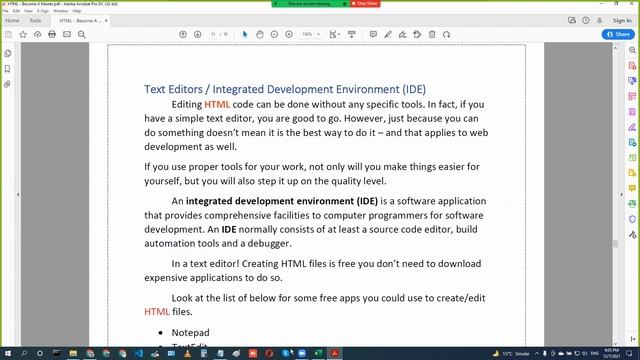Close the HTML document tab

coord(106,20)
